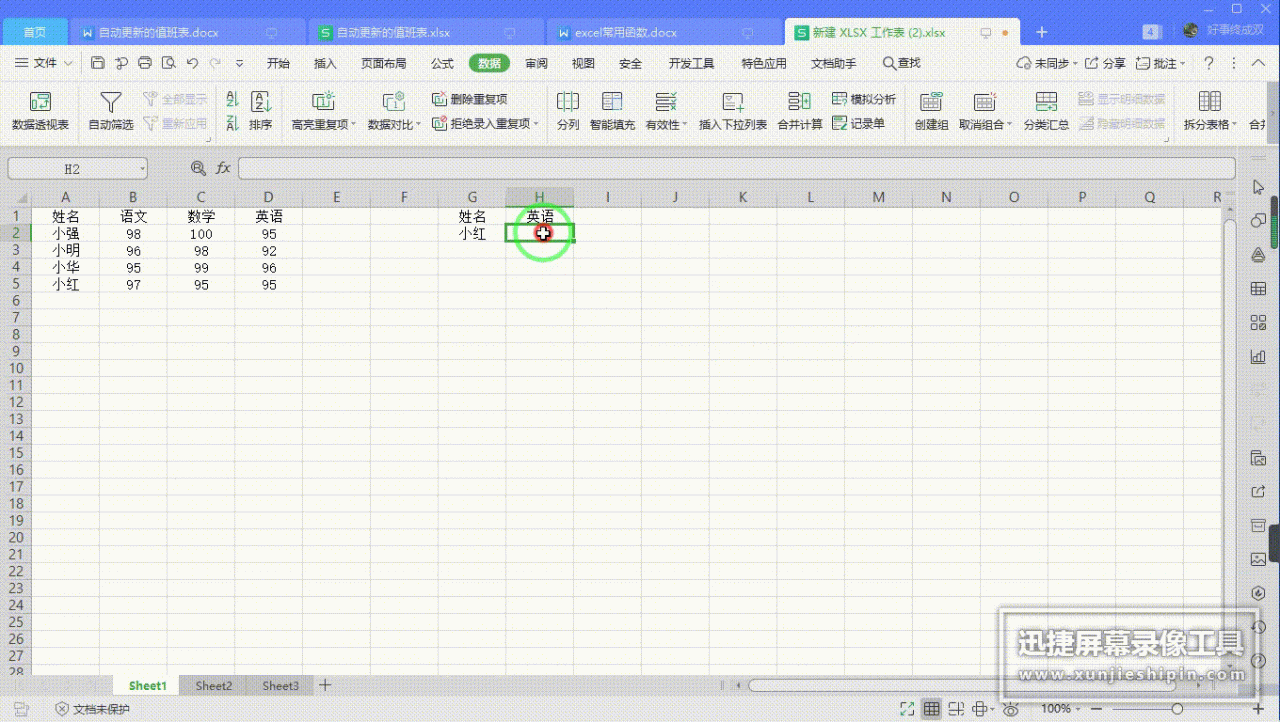1280x722 pixels.
Task: Expand the 文件 menu arrow
Action: click(68, 63)
